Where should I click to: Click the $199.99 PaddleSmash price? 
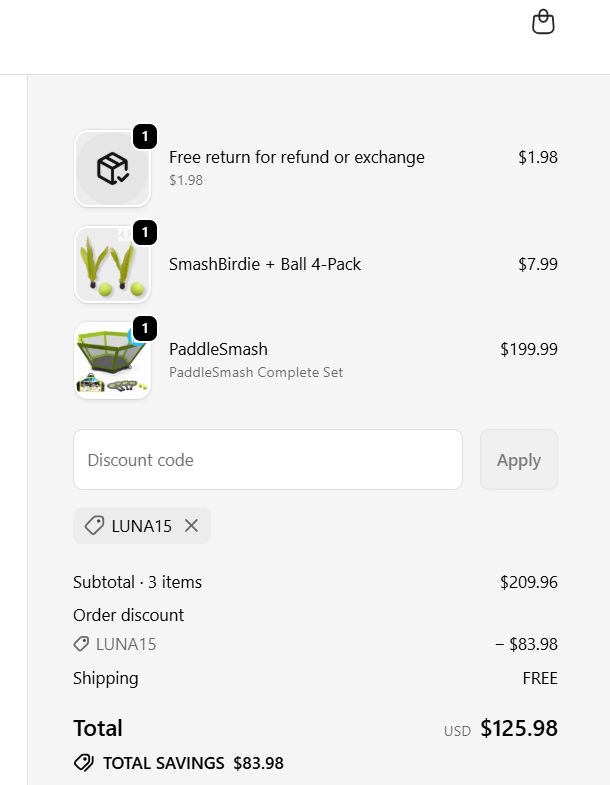coord(529,349)
